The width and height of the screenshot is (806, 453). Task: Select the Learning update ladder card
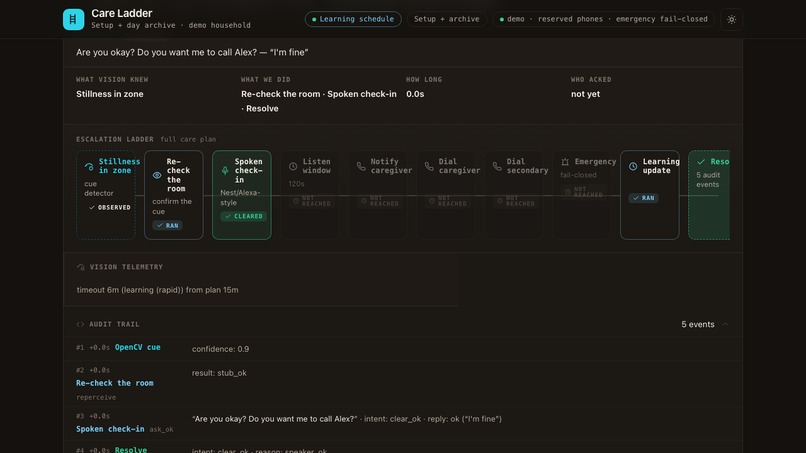click(650, 195)
